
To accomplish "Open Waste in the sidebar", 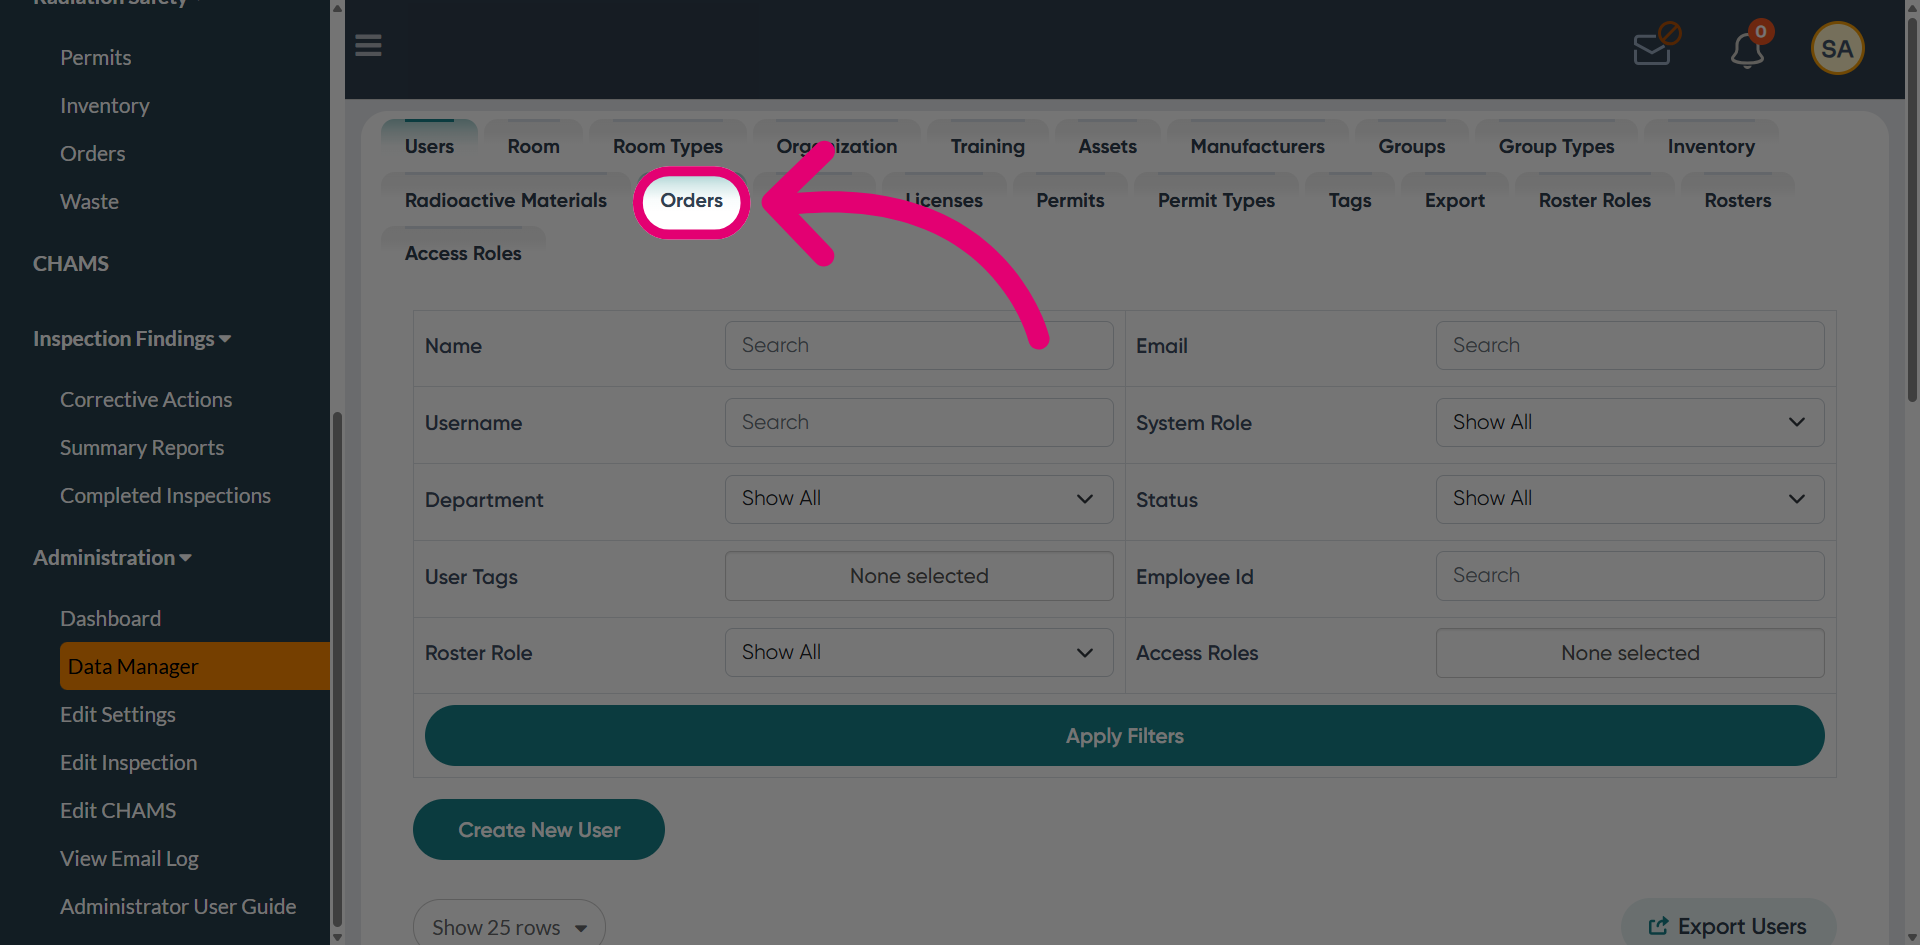I will click(90, 202).
